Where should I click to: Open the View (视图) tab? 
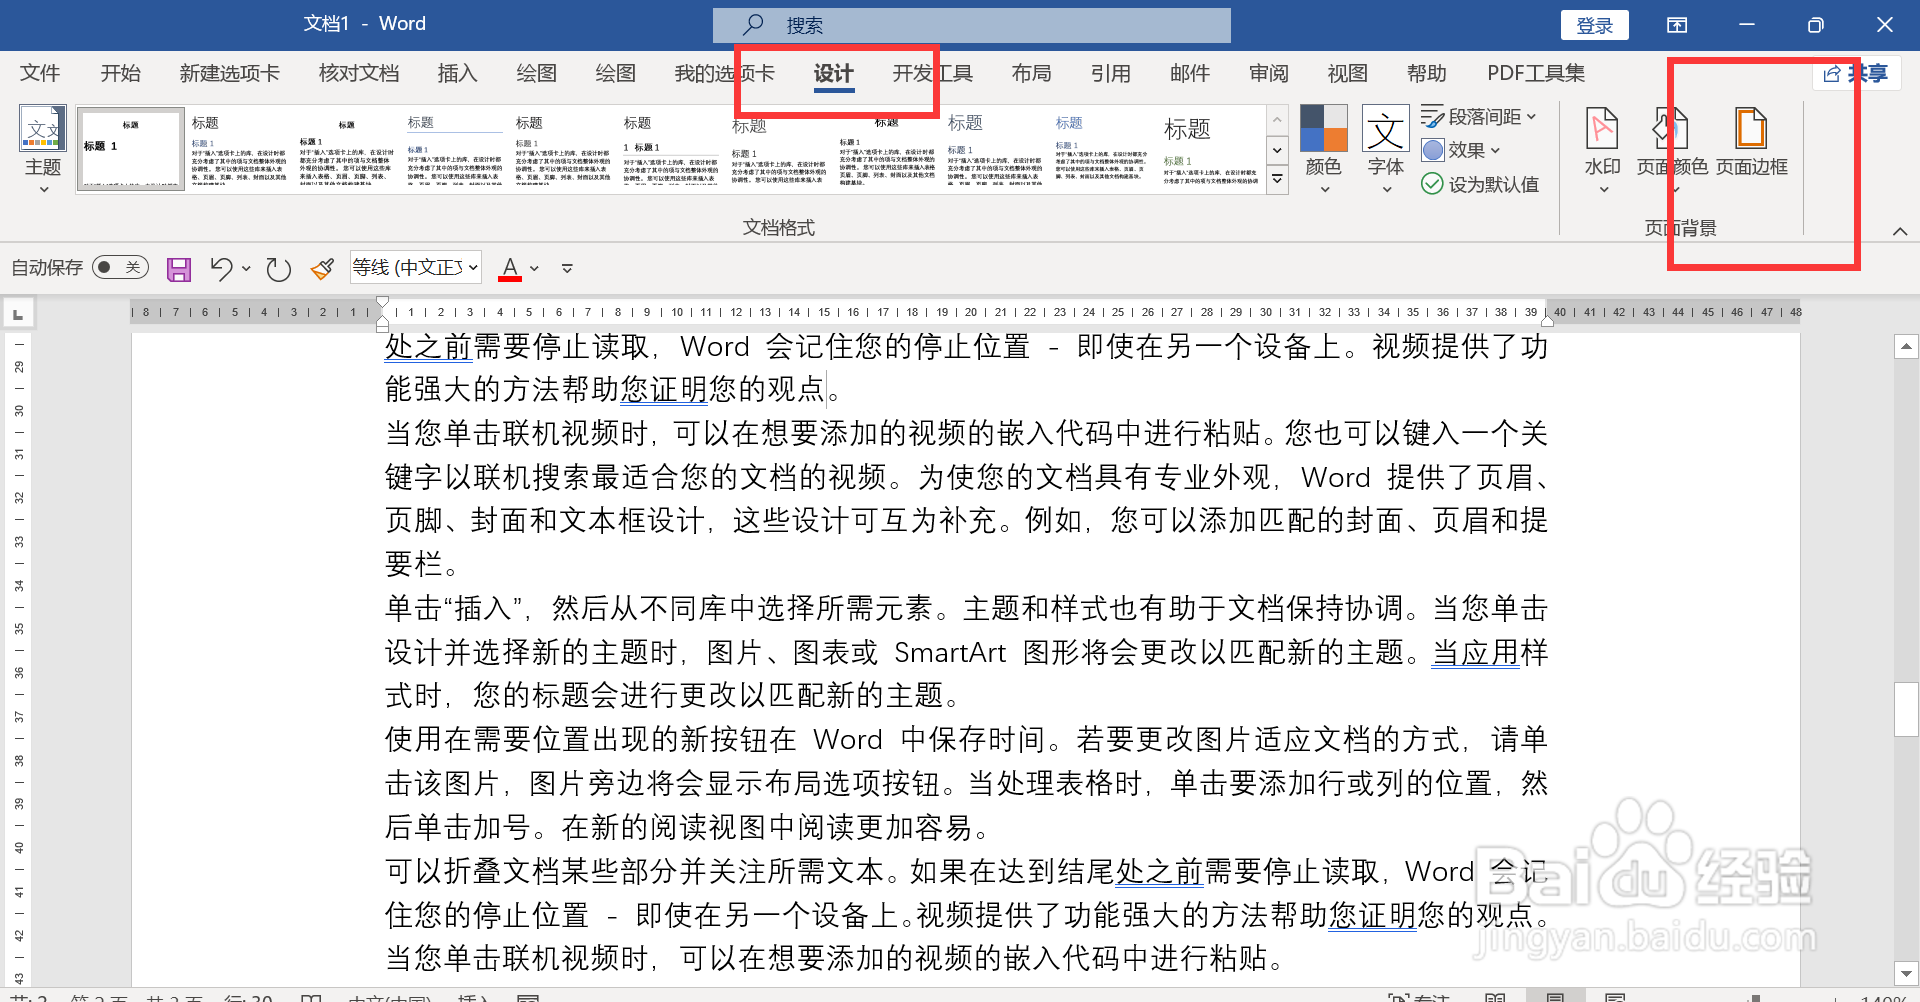click(1347, 73)
